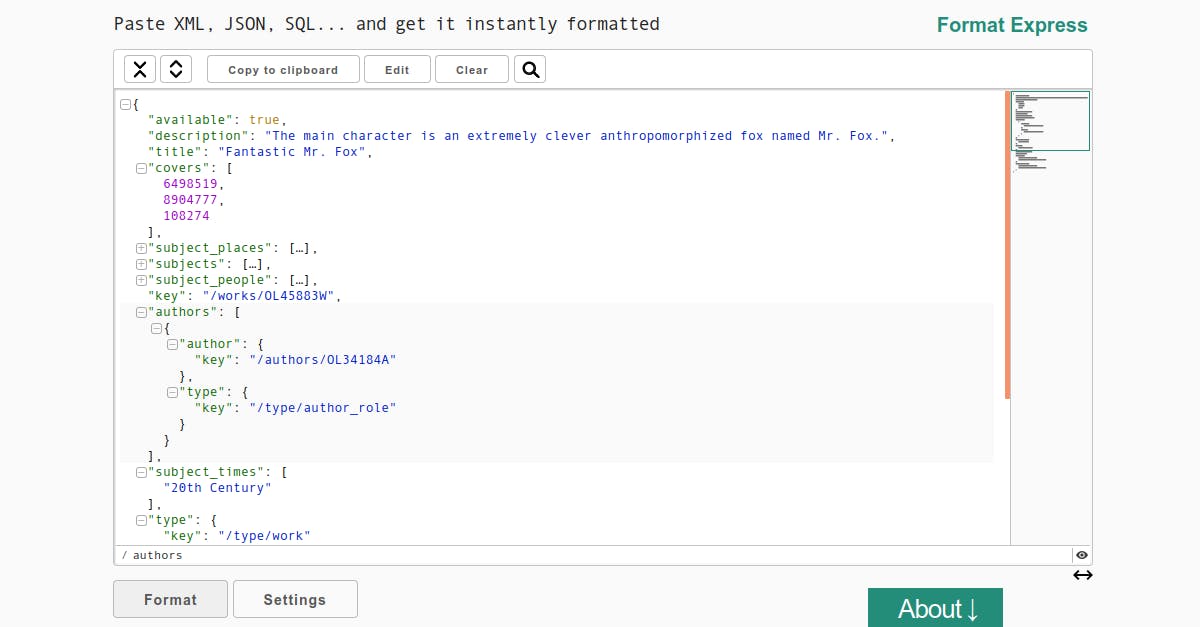Click the Clear button
Image resolution: width=1200 pixels, height=627 pixels.
[472, 69]
